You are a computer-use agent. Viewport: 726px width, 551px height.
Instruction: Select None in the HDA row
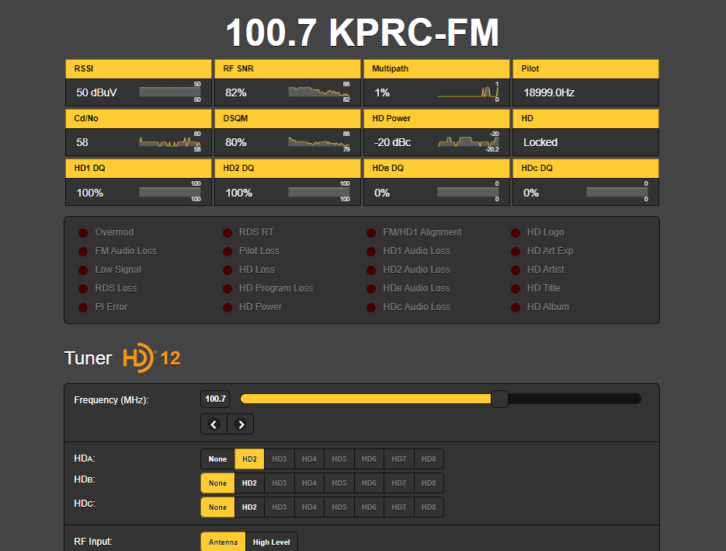click(x=218, y=459)
